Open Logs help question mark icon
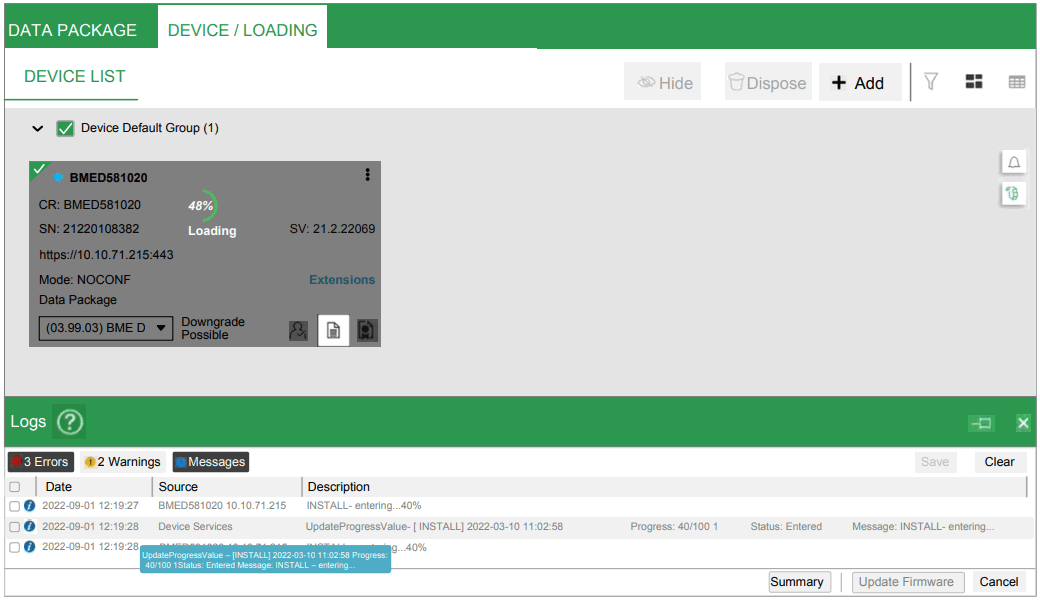Viewport: 1040px width, 601px height. click(70, 422)
